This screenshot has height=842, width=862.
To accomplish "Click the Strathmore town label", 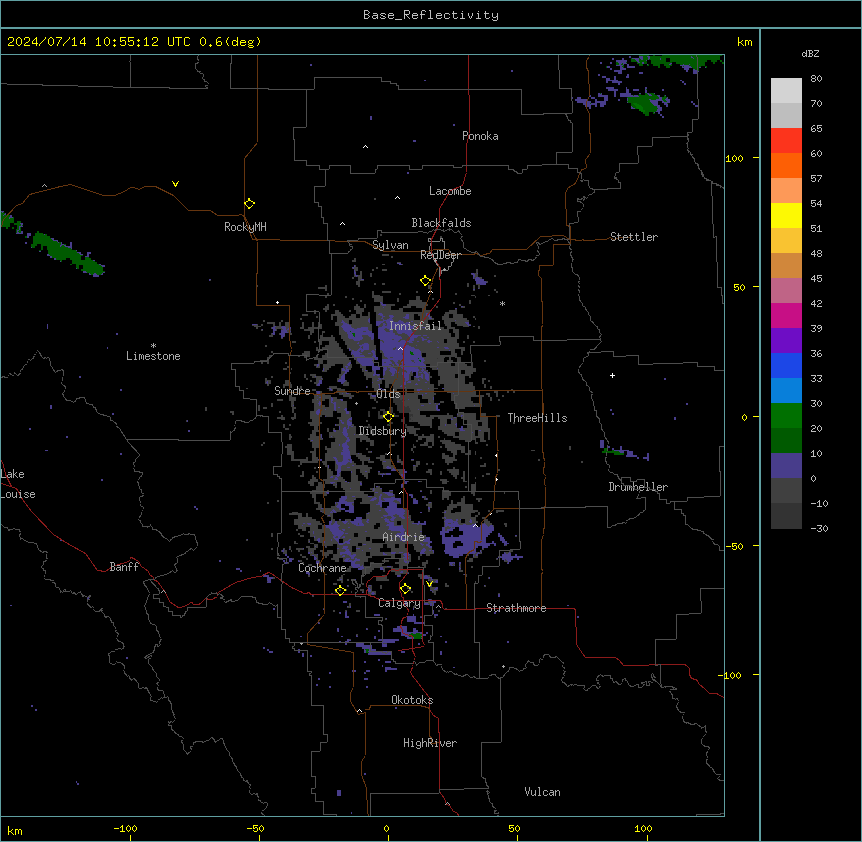I will pyautogui.click(x=516, y=608).
